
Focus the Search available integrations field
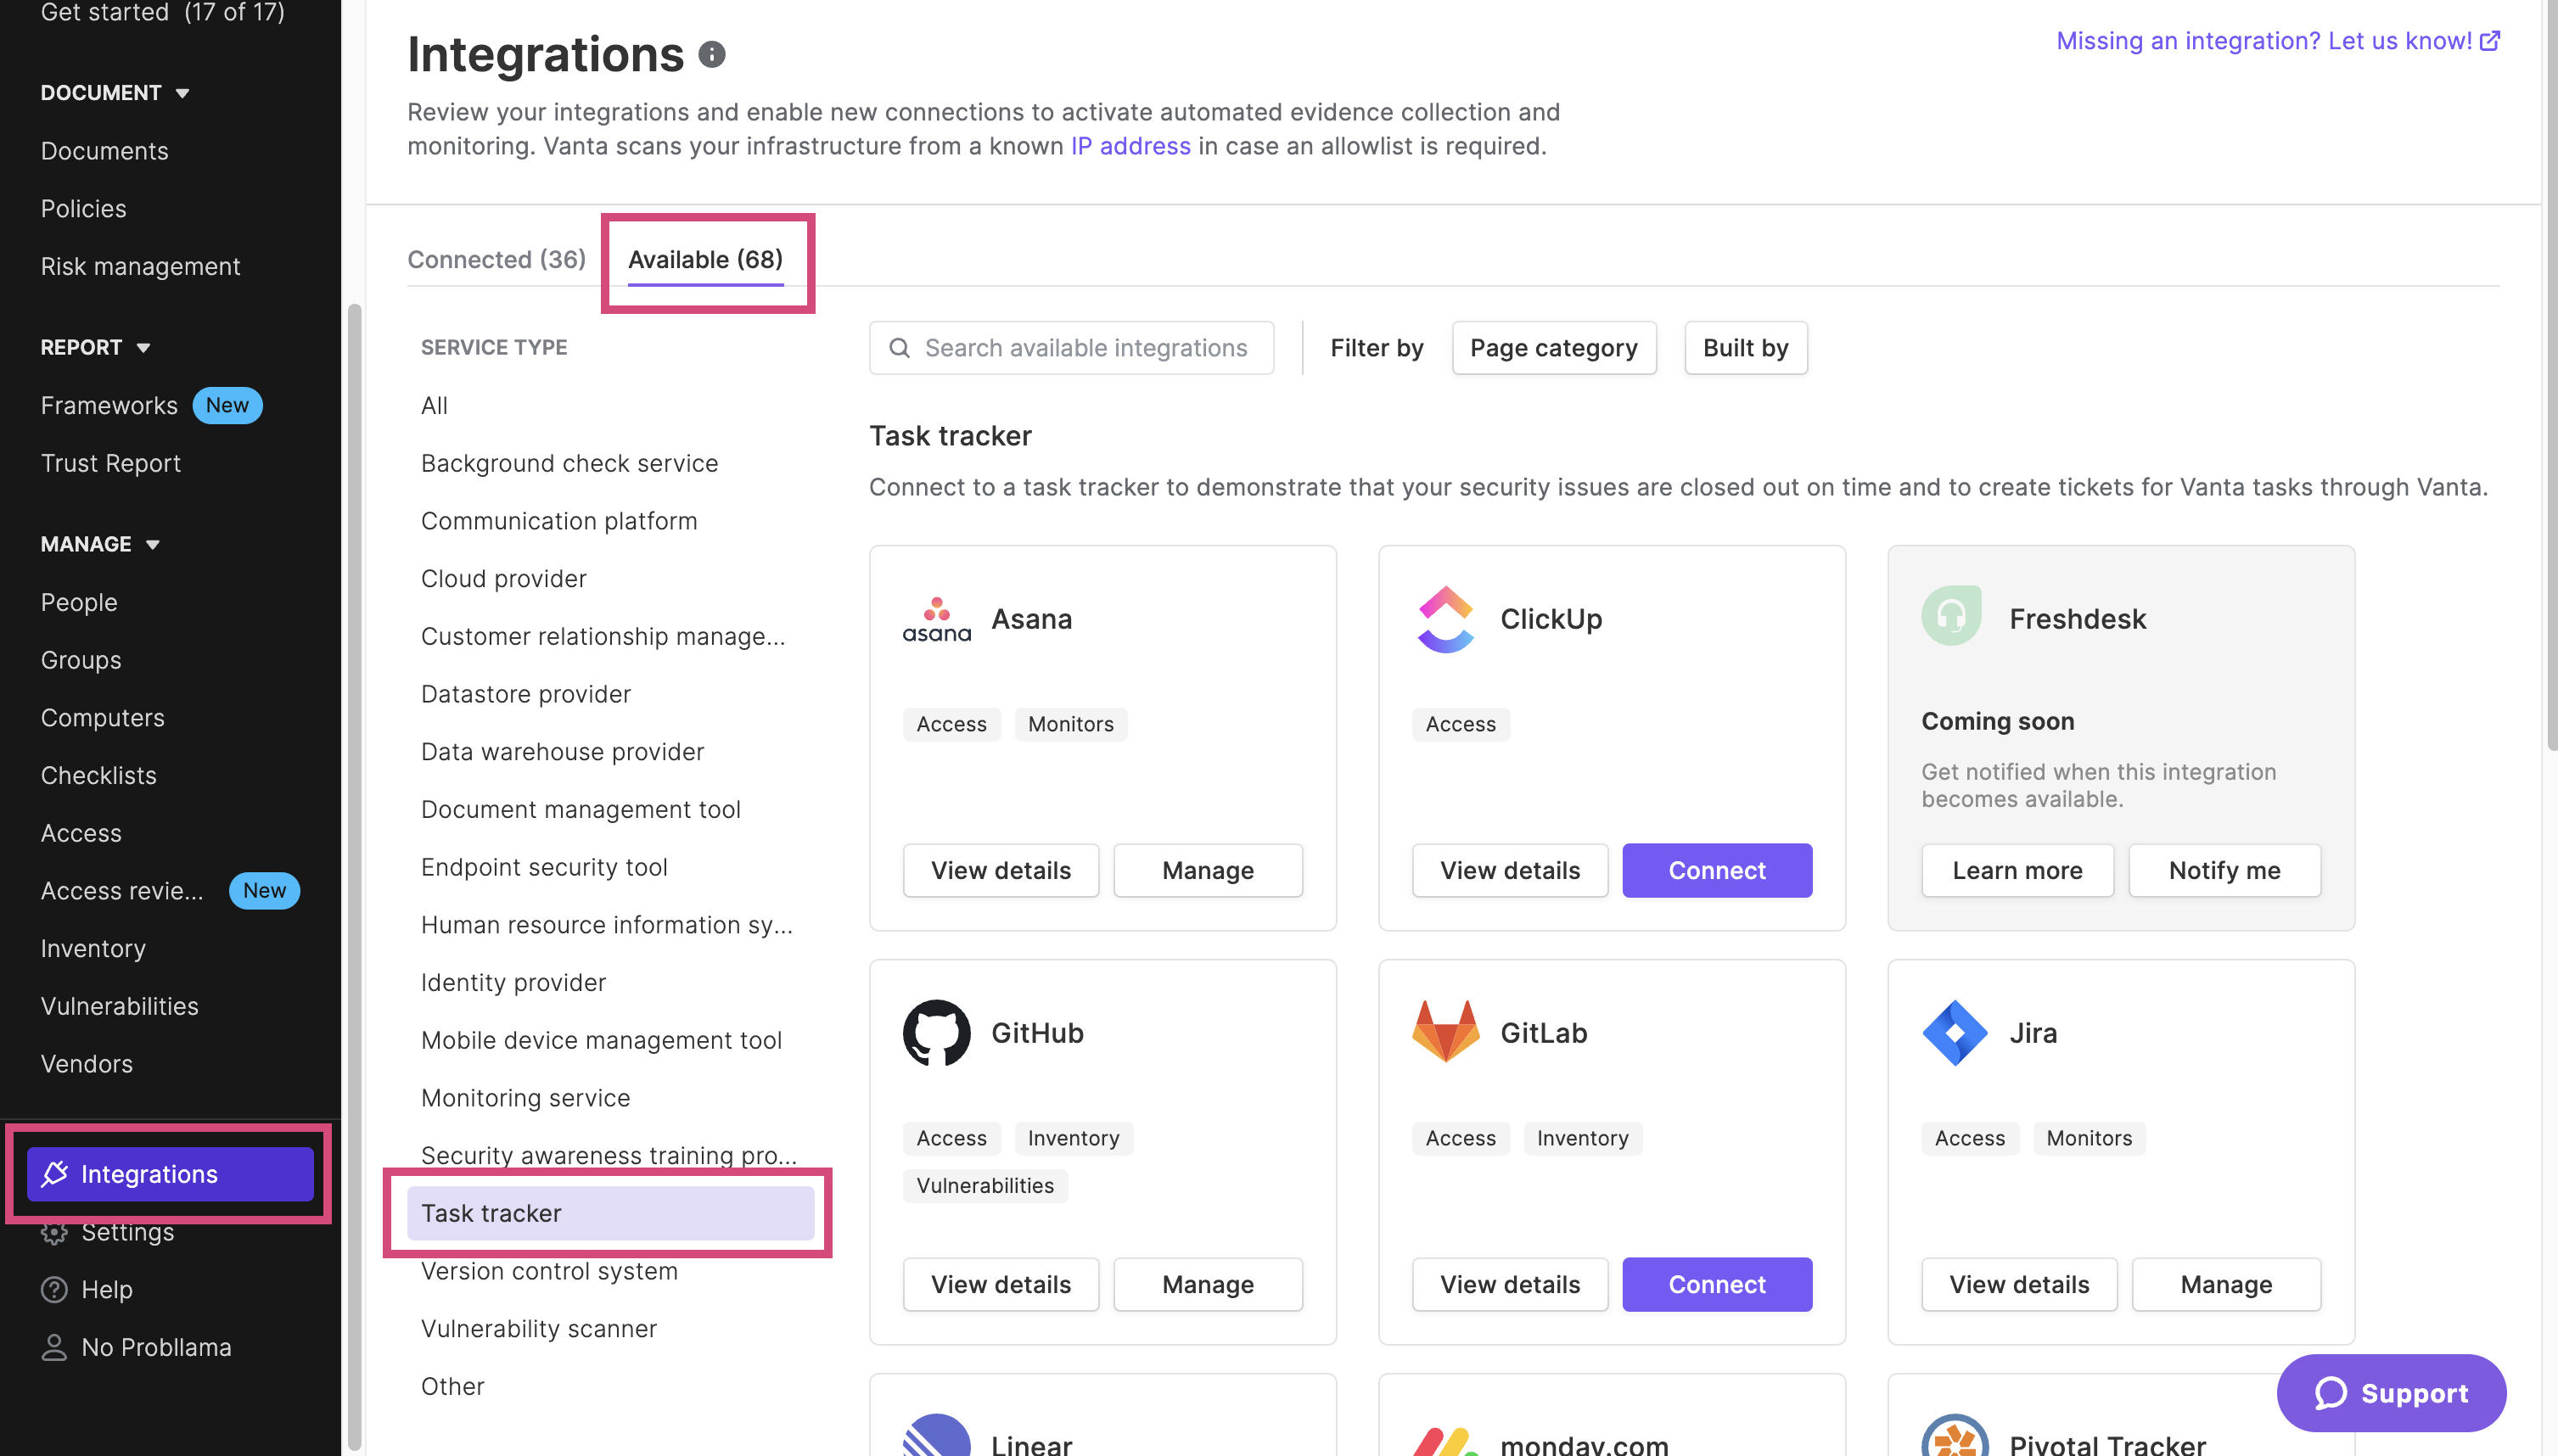point(1071,348)
